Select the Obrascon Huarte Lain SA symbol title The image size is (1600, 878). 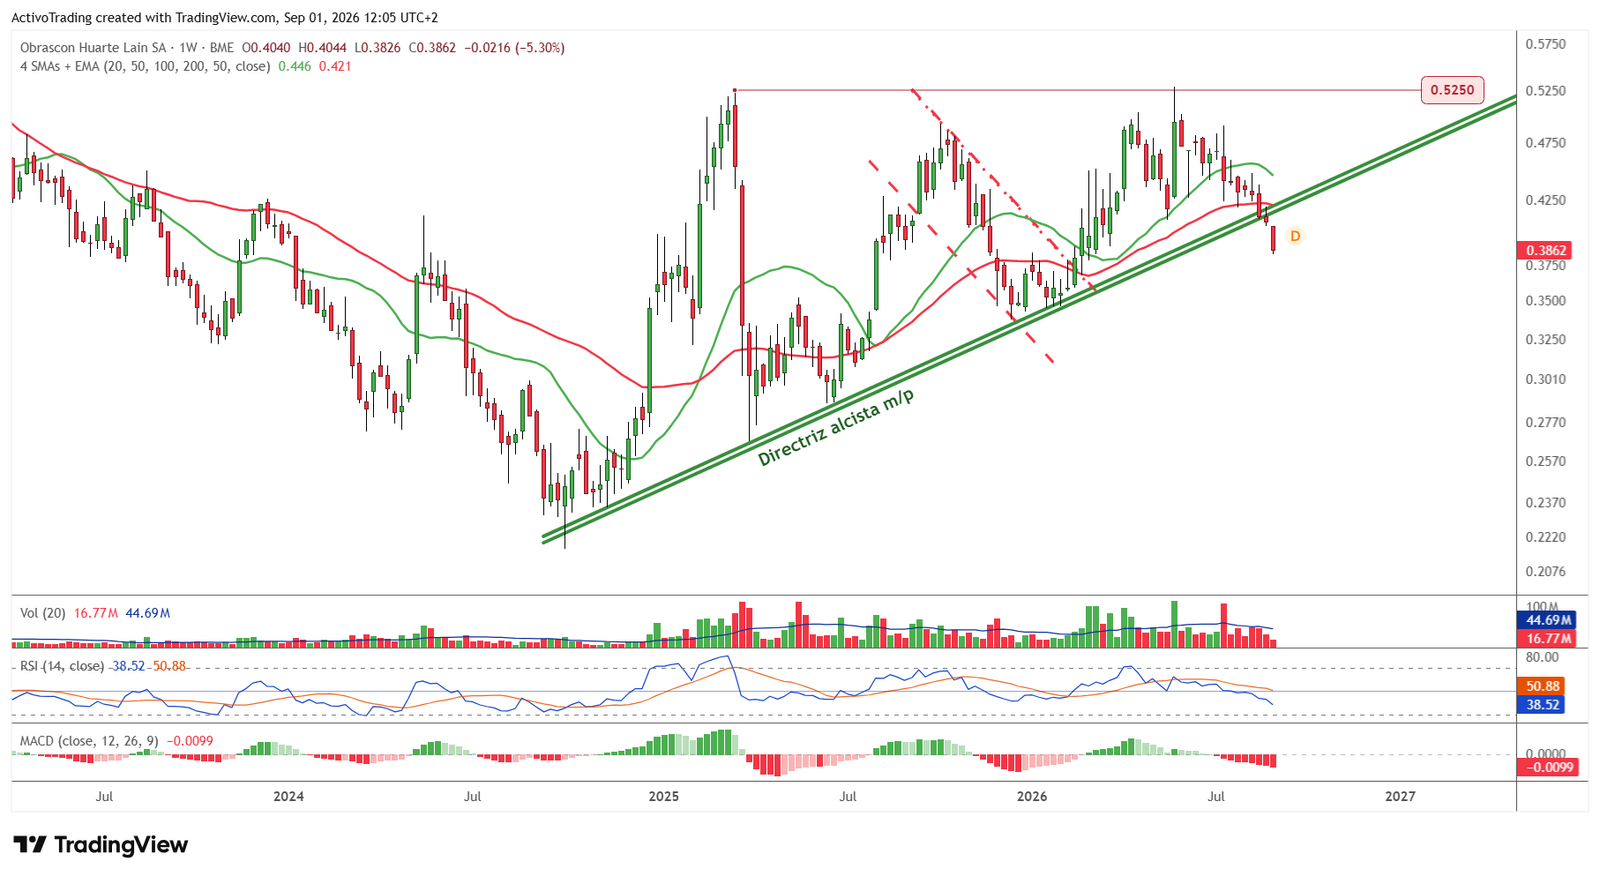[93, 47]
